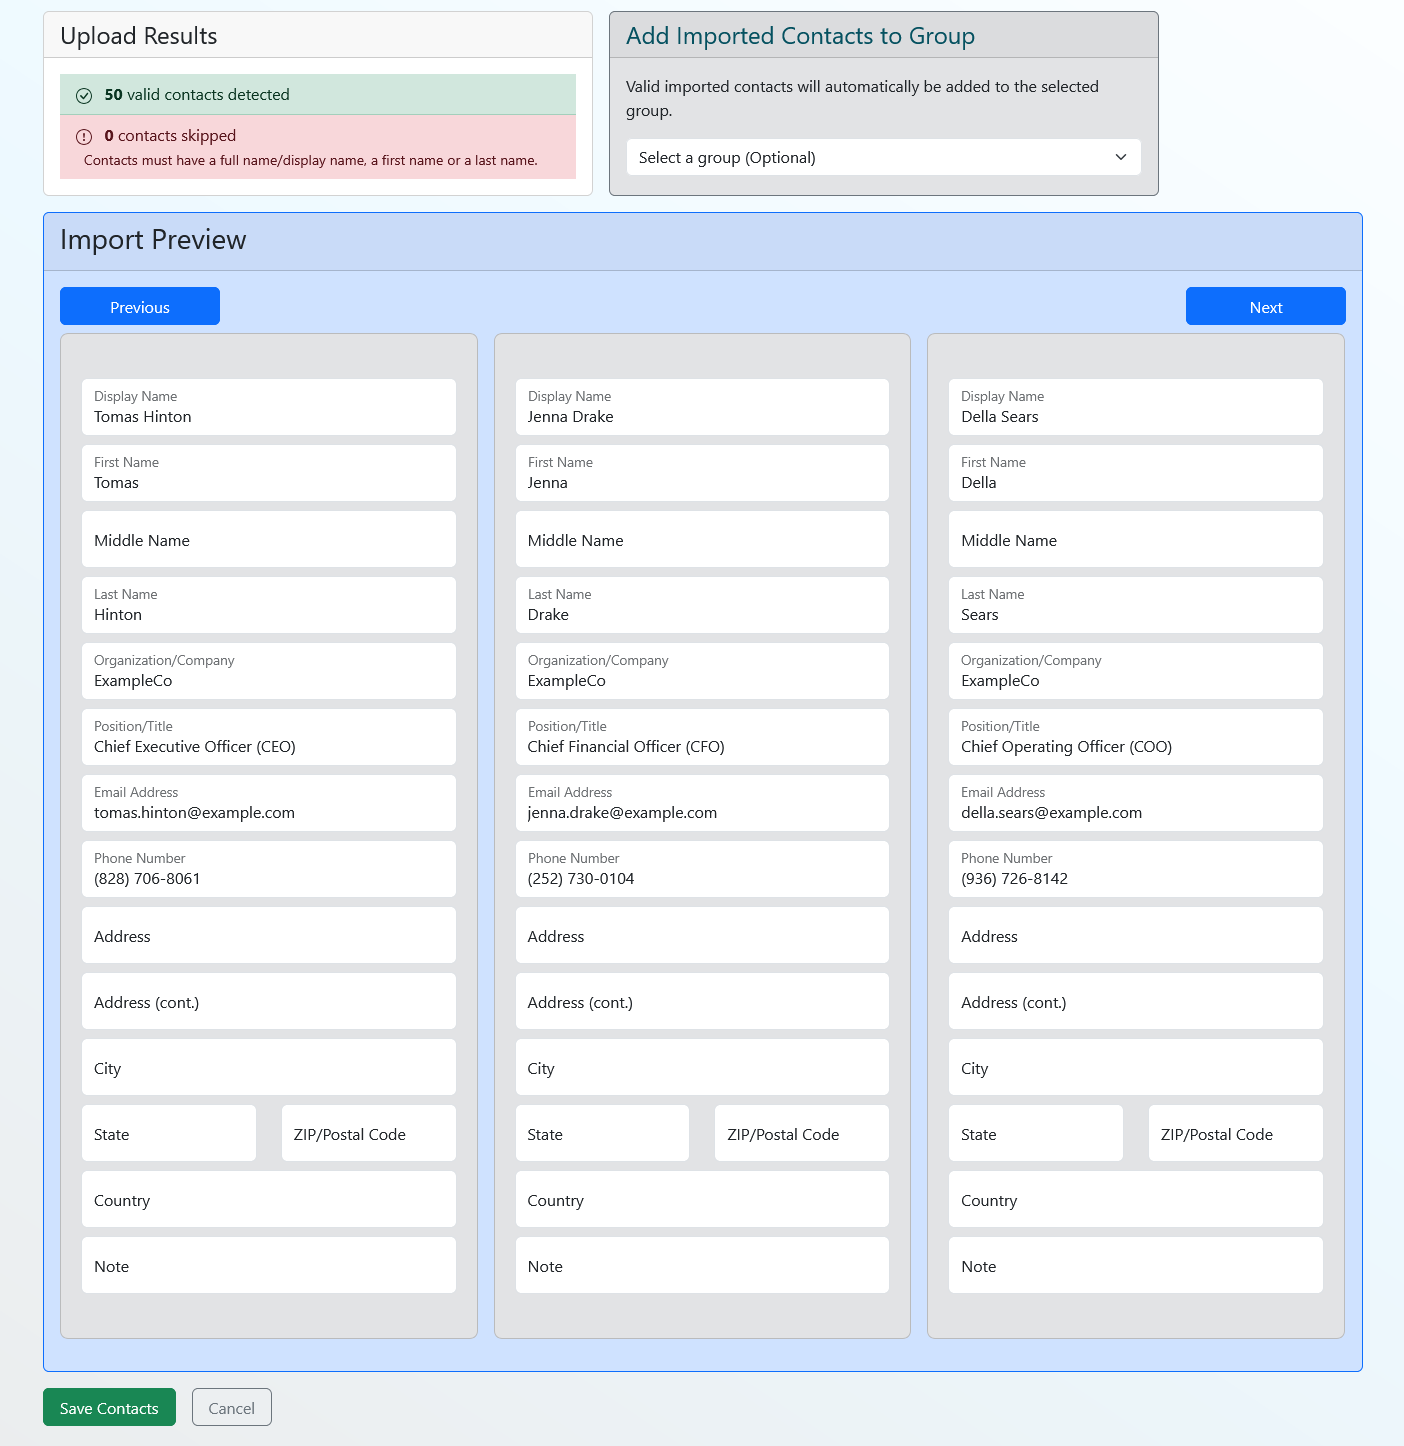1404x1446 pixels.
Task: Click State field in Della Sears card
Action: (x=1036, y=1133)
